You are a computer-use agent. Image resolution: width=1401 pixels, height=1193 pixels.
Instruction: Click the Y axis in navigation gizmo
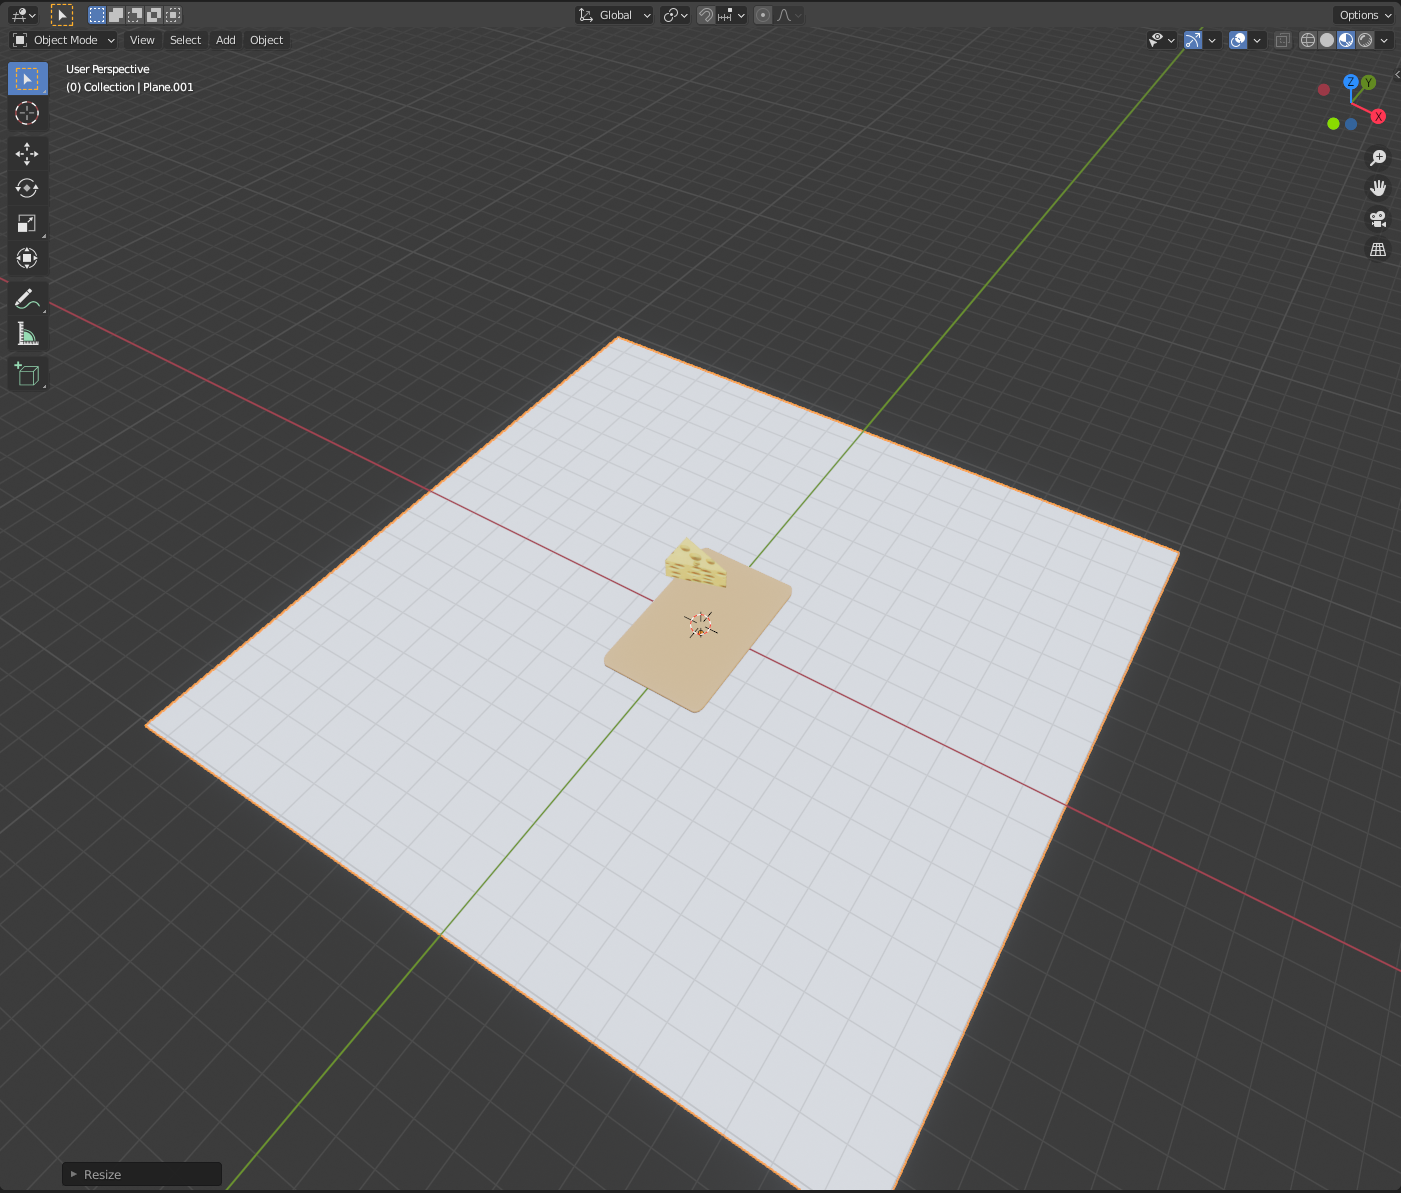pos(1368,83)
